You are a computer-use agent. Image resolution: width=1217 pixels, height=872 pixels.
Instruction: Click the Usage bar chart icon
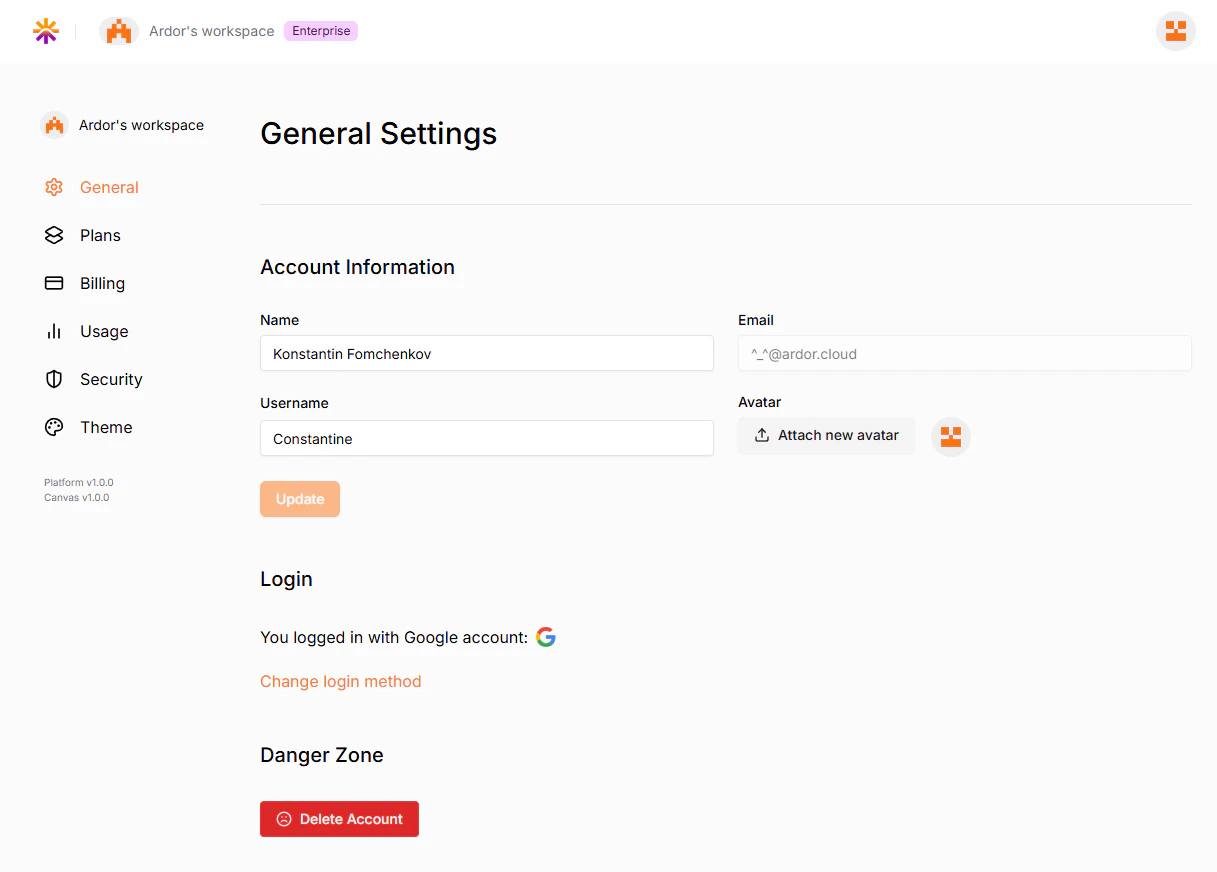[54, 331]
